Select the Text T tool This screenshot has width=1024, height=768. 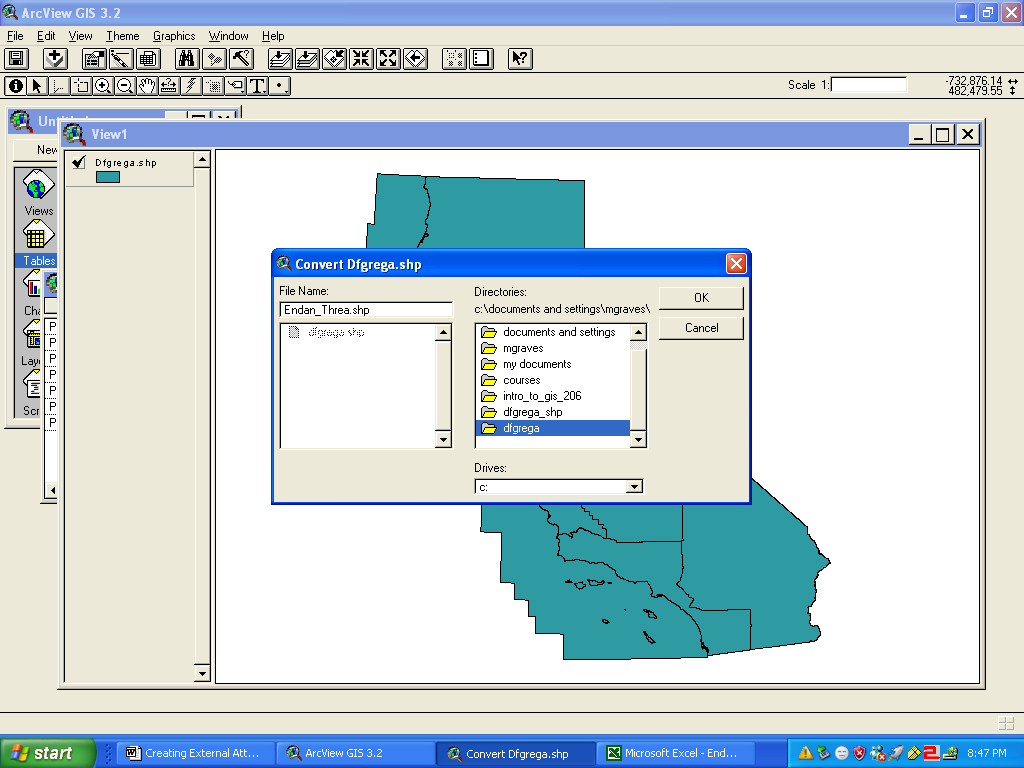pos(257,86)
